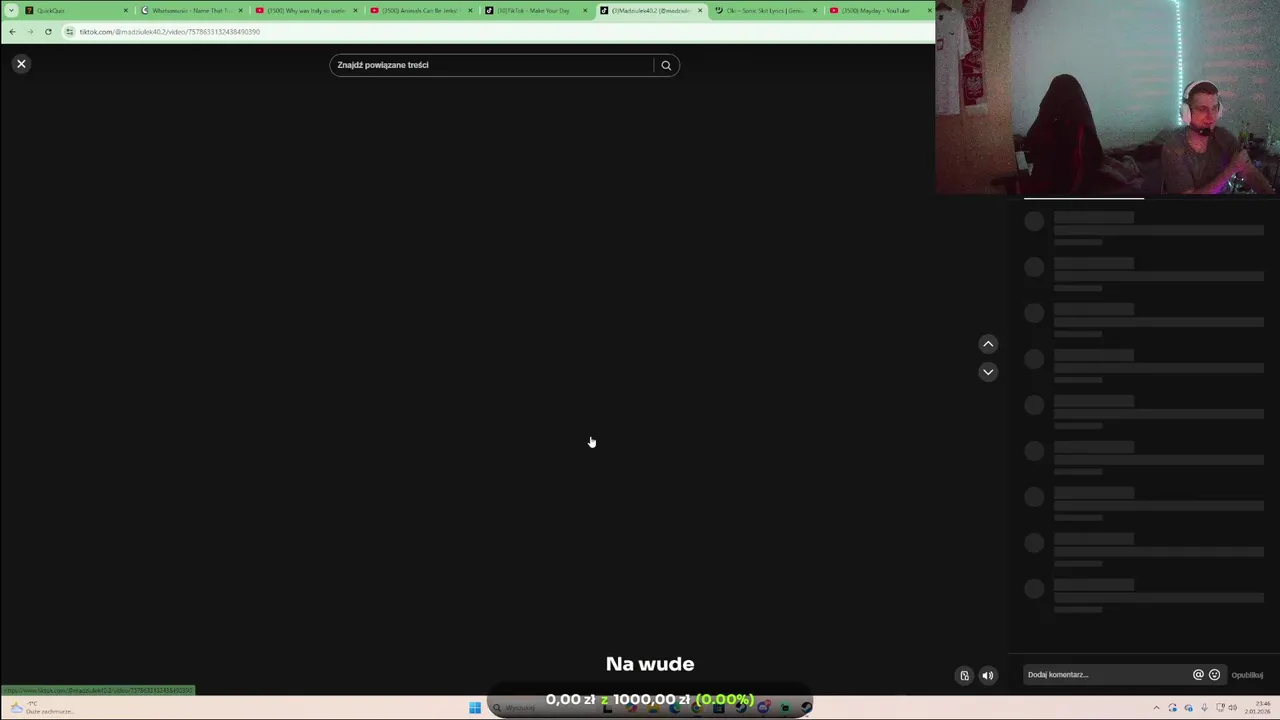Click the browser forward arrow

[30, 32]
